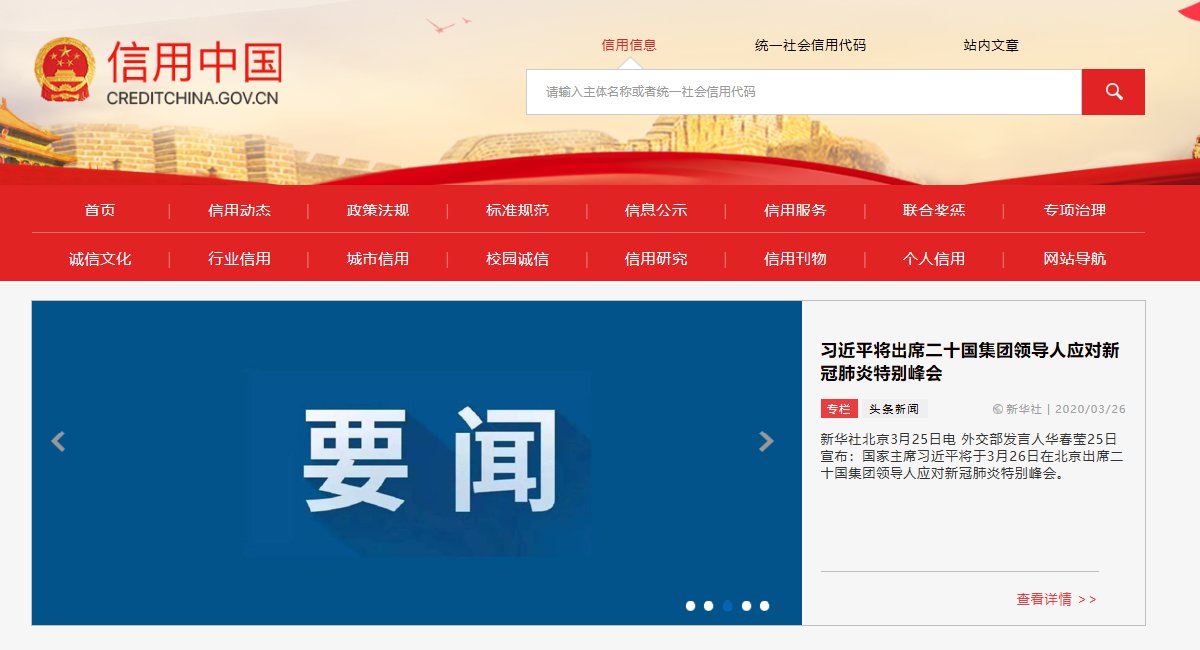The image size is (1200, 650).
Task: Select the first carousel dot
Action: [x=690, y=606]
